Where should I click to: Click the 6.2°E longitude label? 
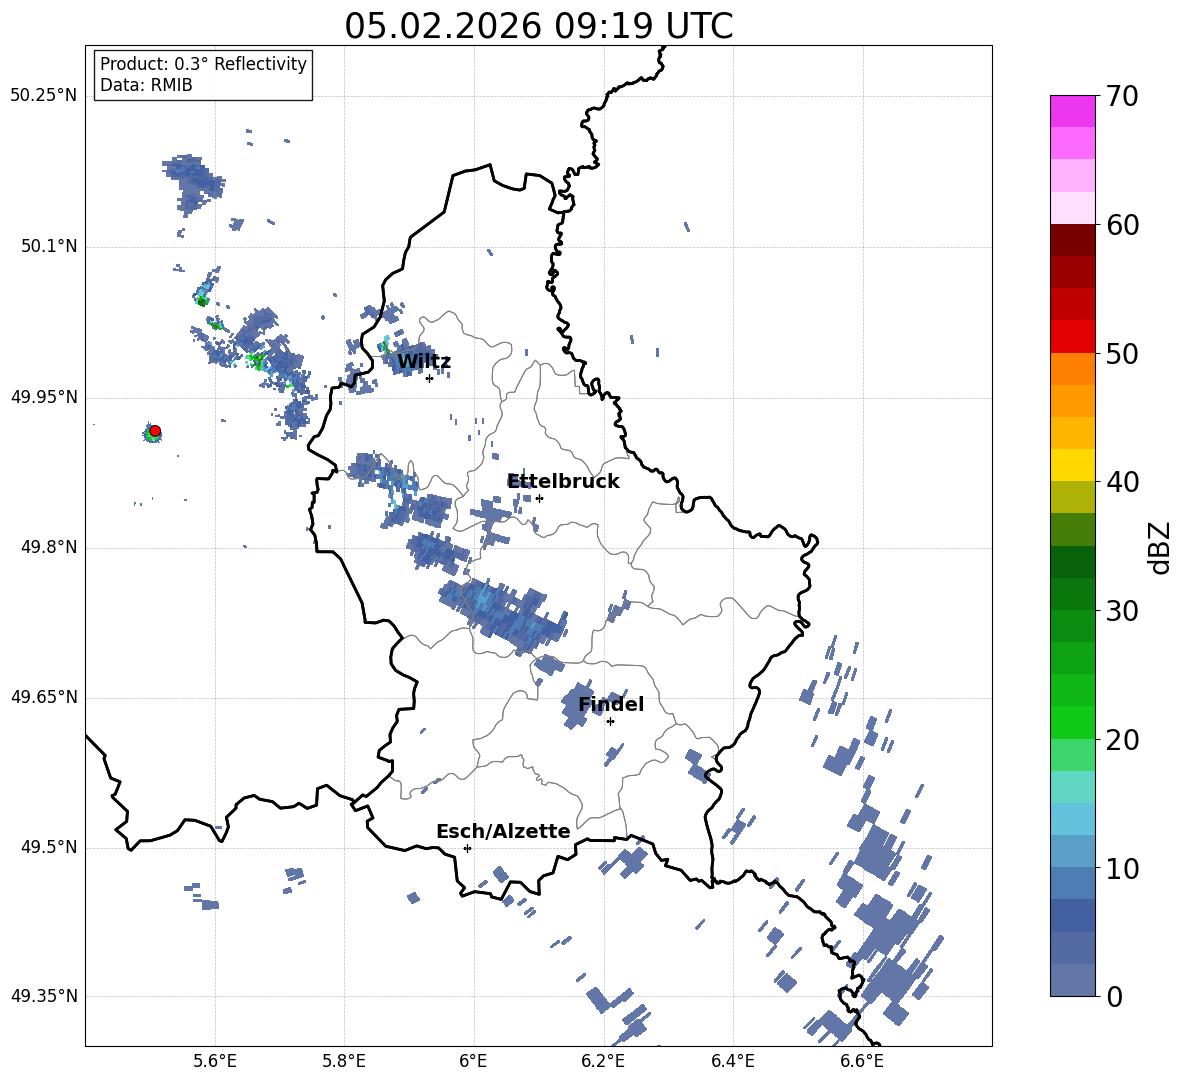click(603, 1061)
